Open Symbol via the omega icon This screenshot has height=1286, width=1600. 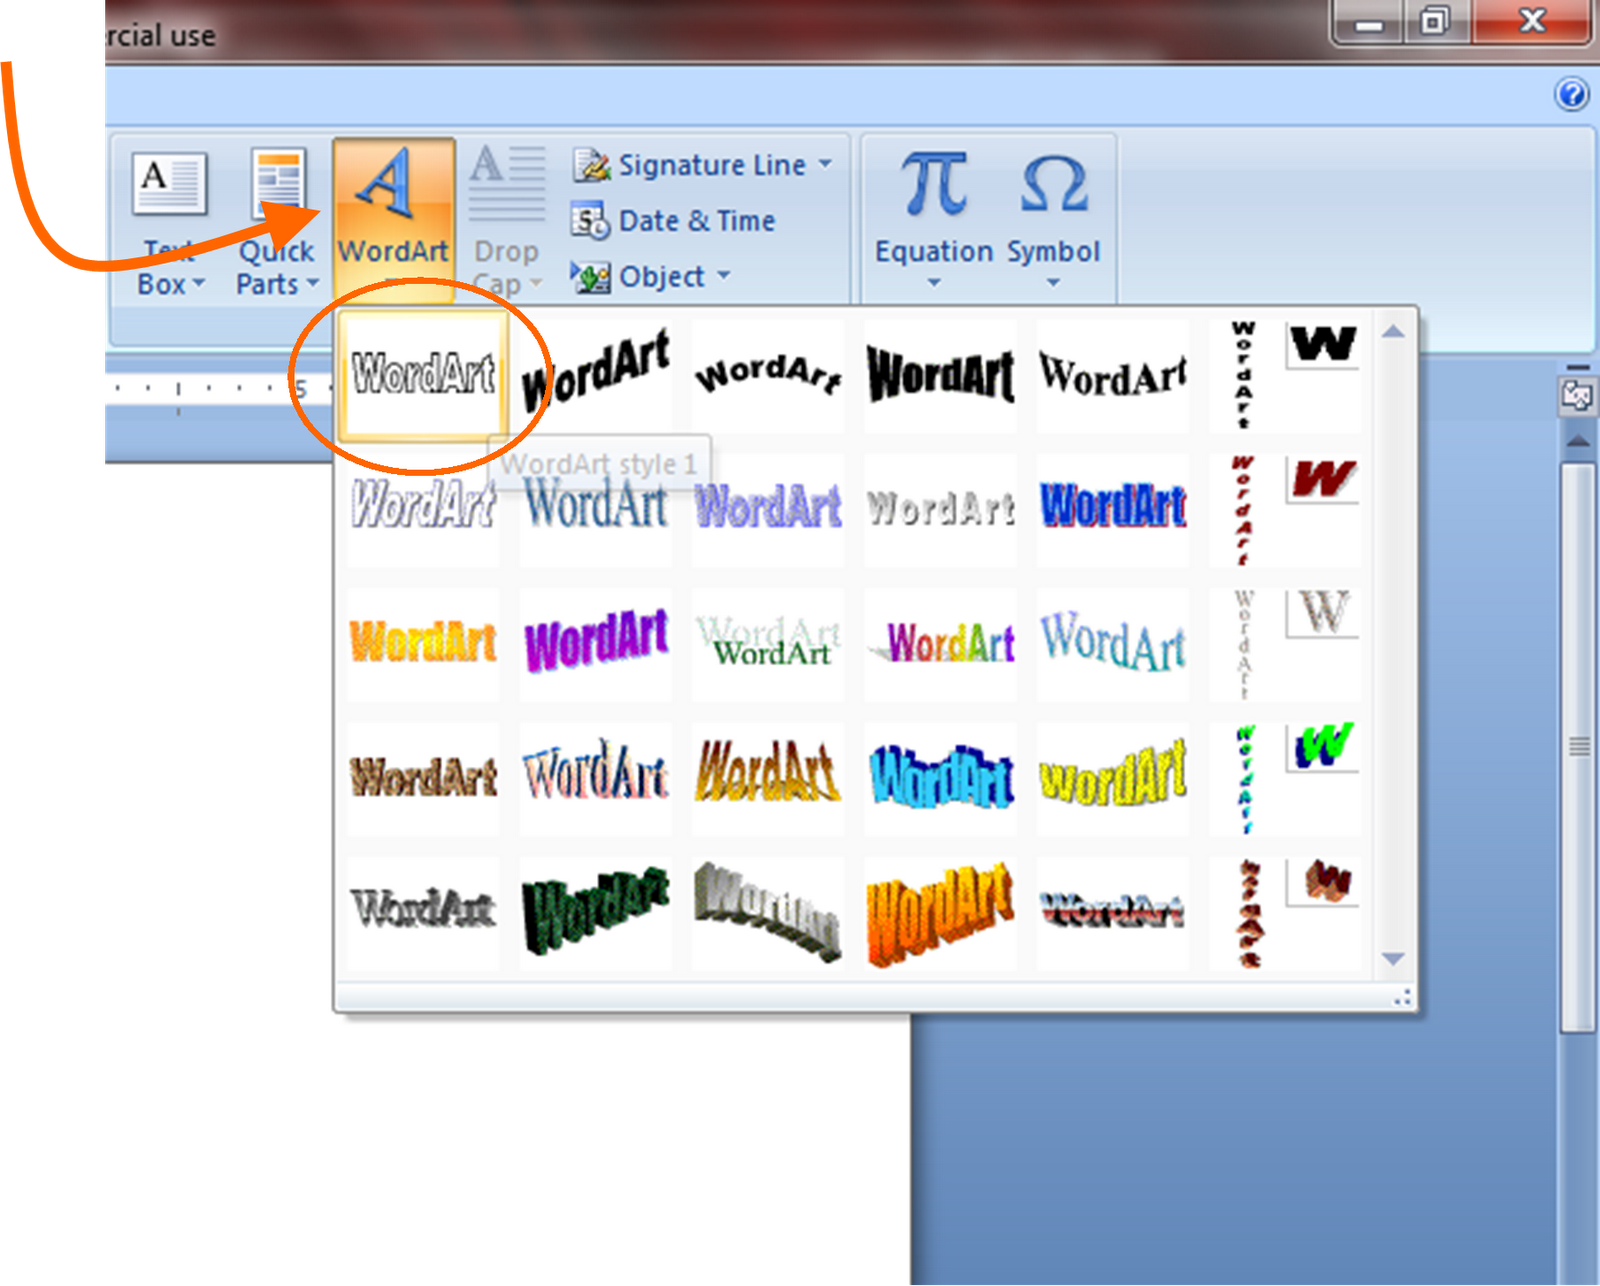pyautogui.click(x=1054, y=184)
